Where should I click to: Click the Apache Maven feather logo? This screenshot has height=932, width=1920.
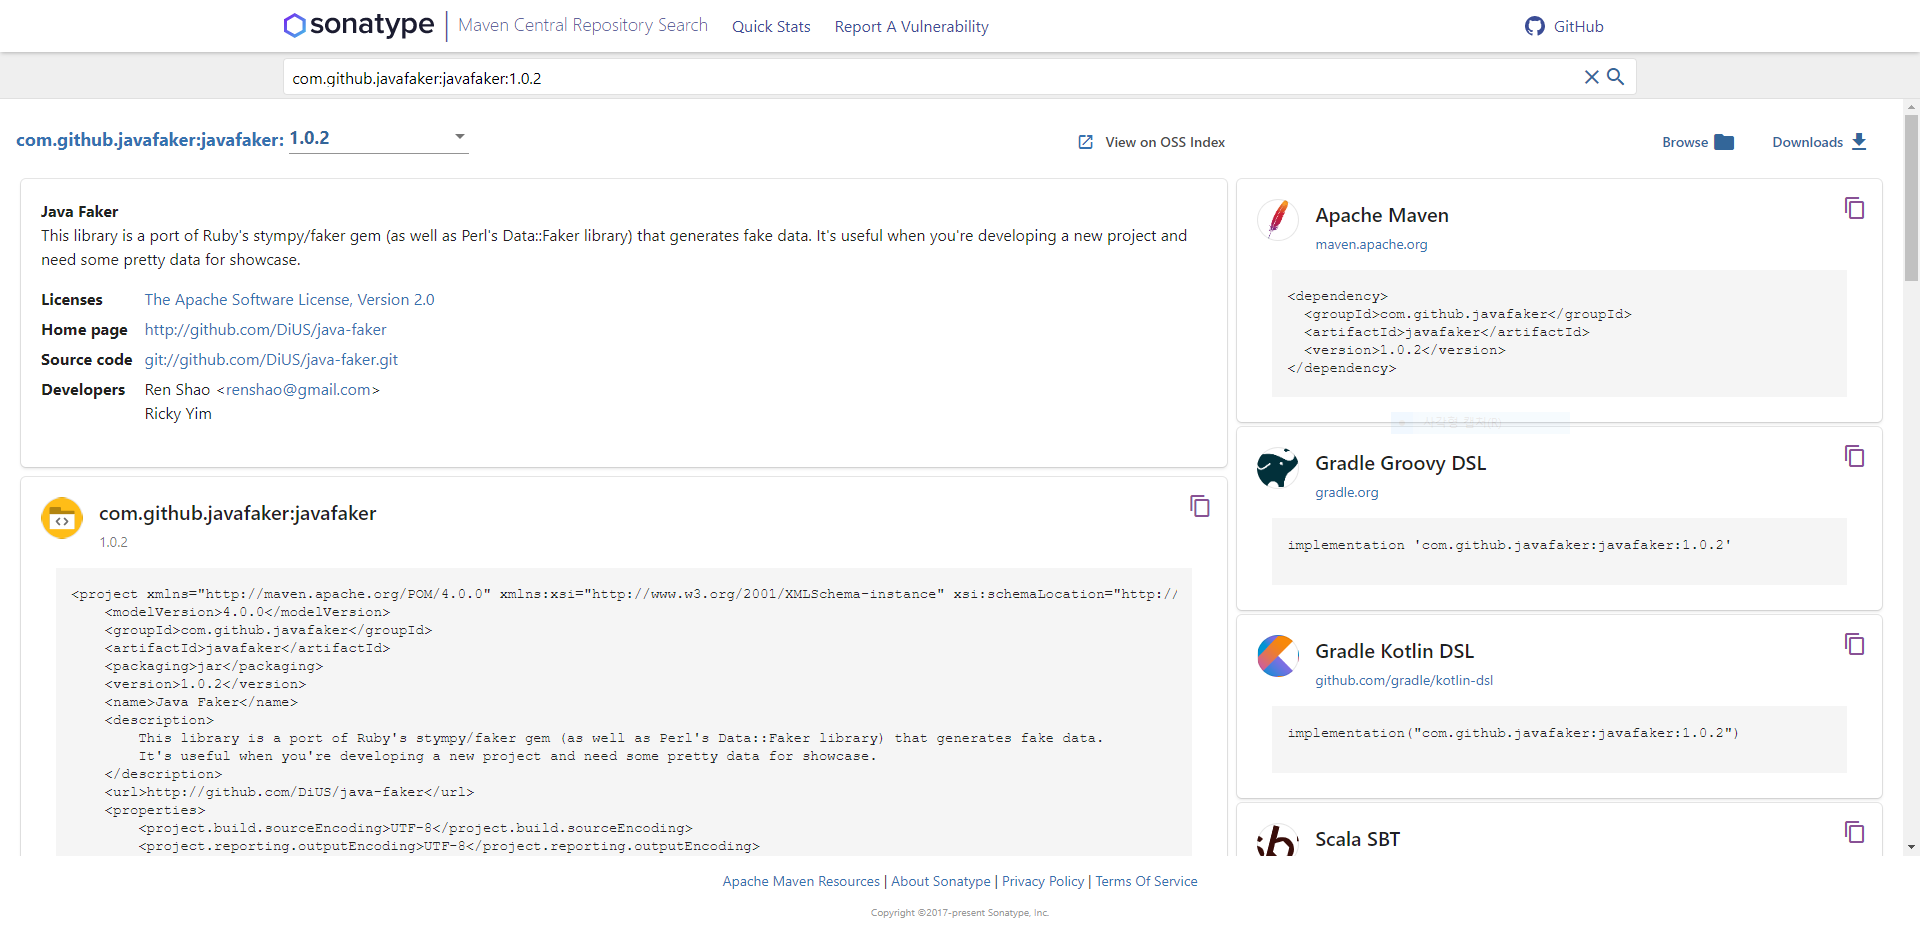1277,220
